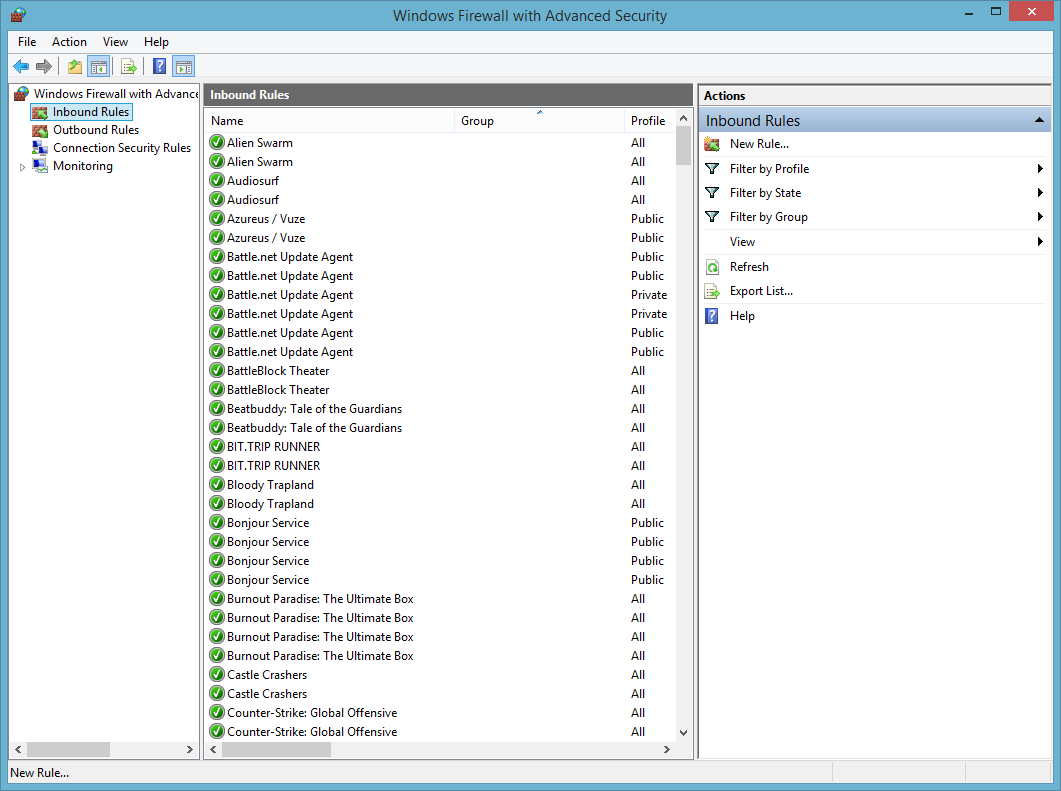Image resolution: width=1061 pixels, height=791 pixels.
Task: Toggle the Show/Hide Console Tree icon
Action: pyautogui.click(x=99, y=66)
